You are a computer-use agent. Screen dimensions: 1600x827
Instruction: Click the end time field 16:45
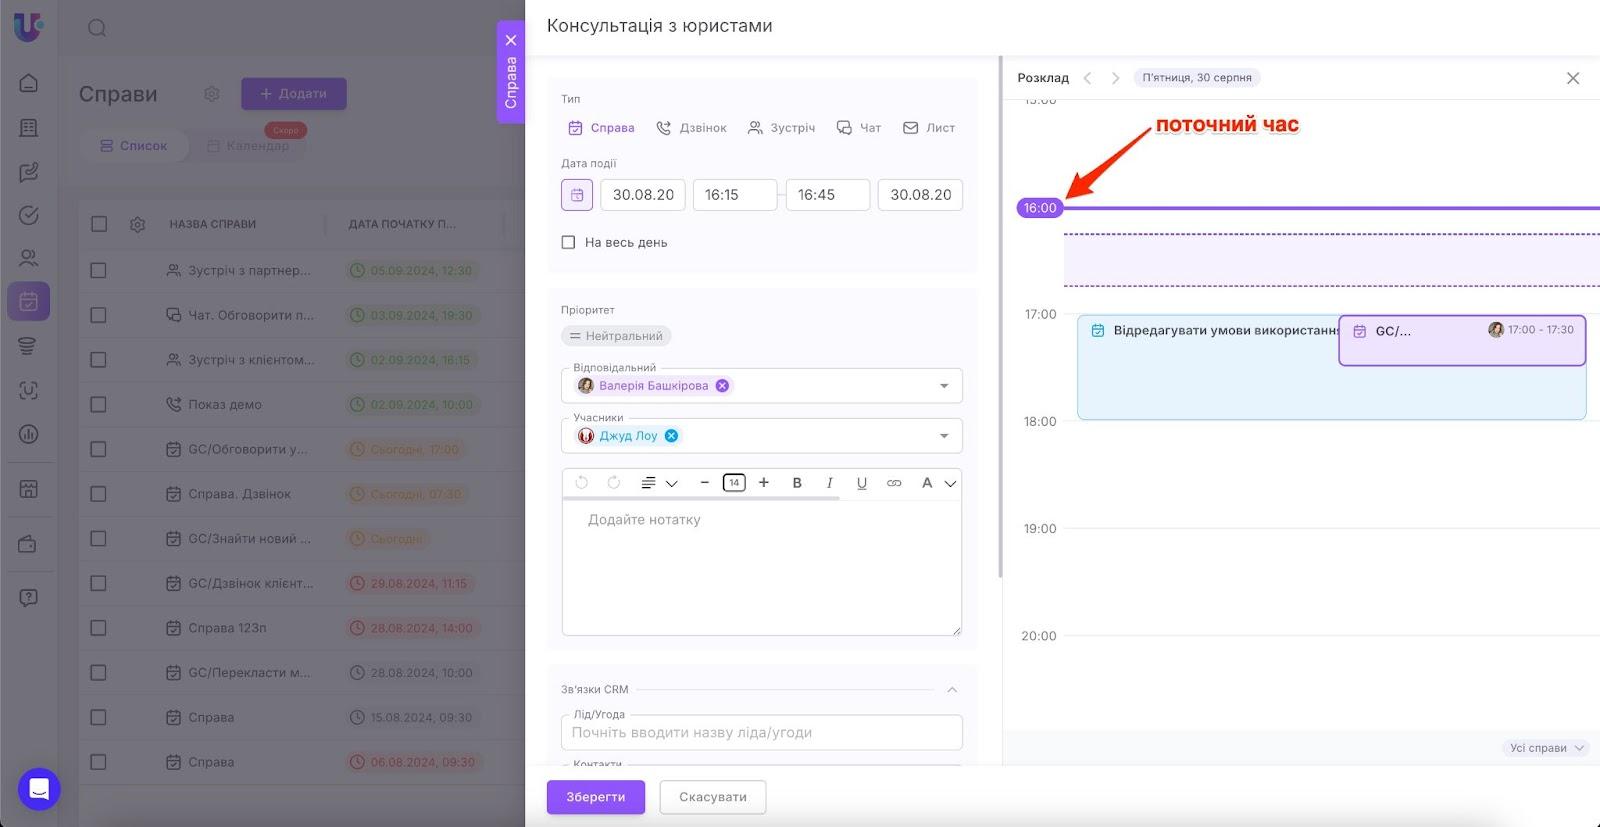(x=828, y=195)
